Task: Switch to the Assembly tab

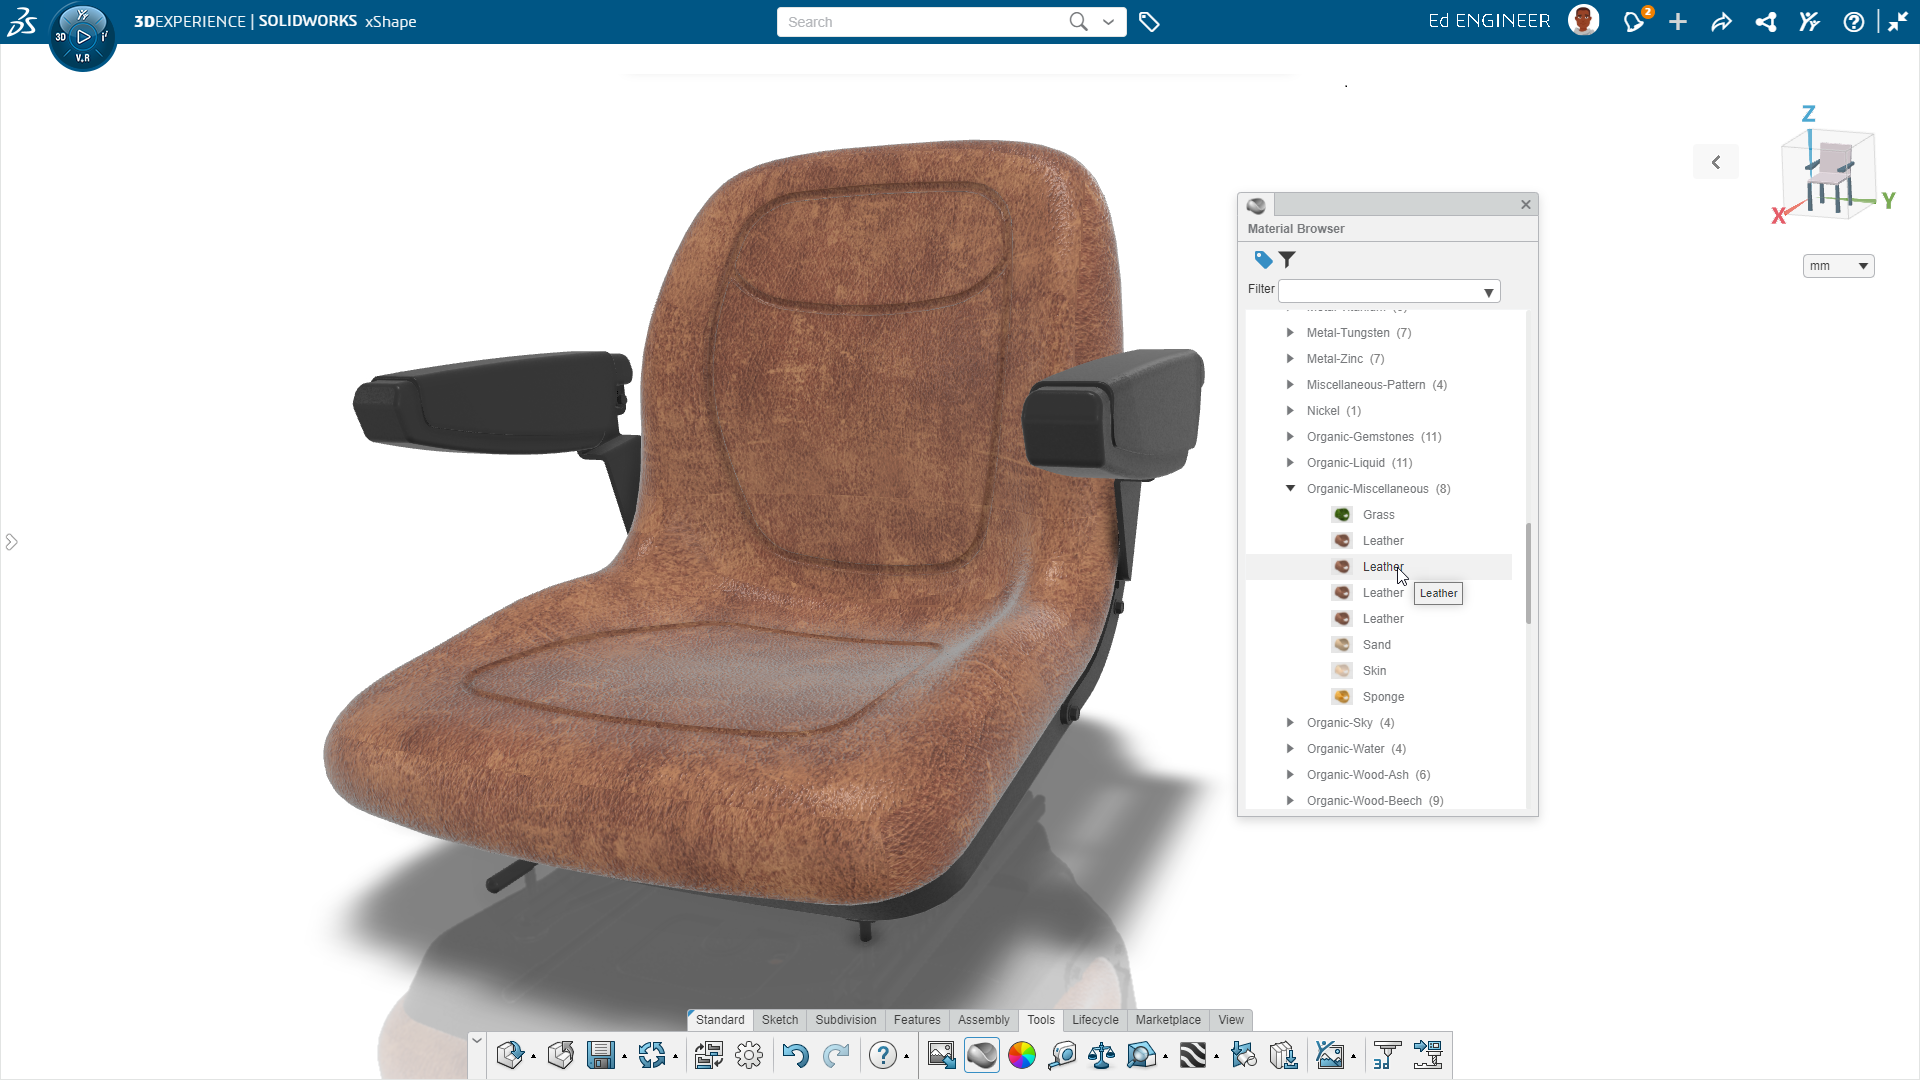Action: 983,1020
